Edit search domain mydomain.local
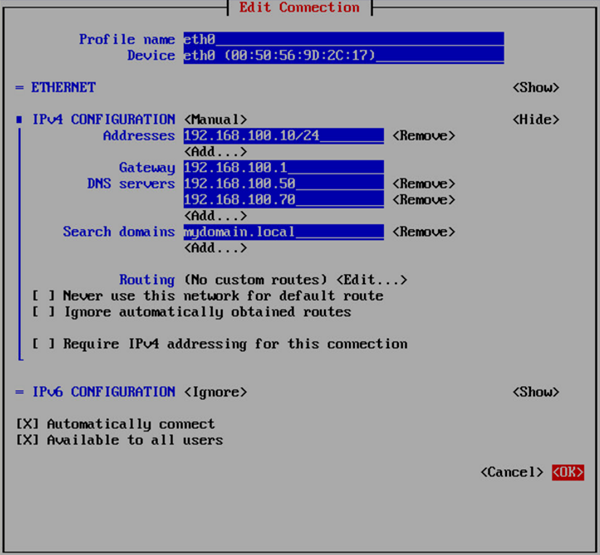600x555 pixels. tap(284, 232)
